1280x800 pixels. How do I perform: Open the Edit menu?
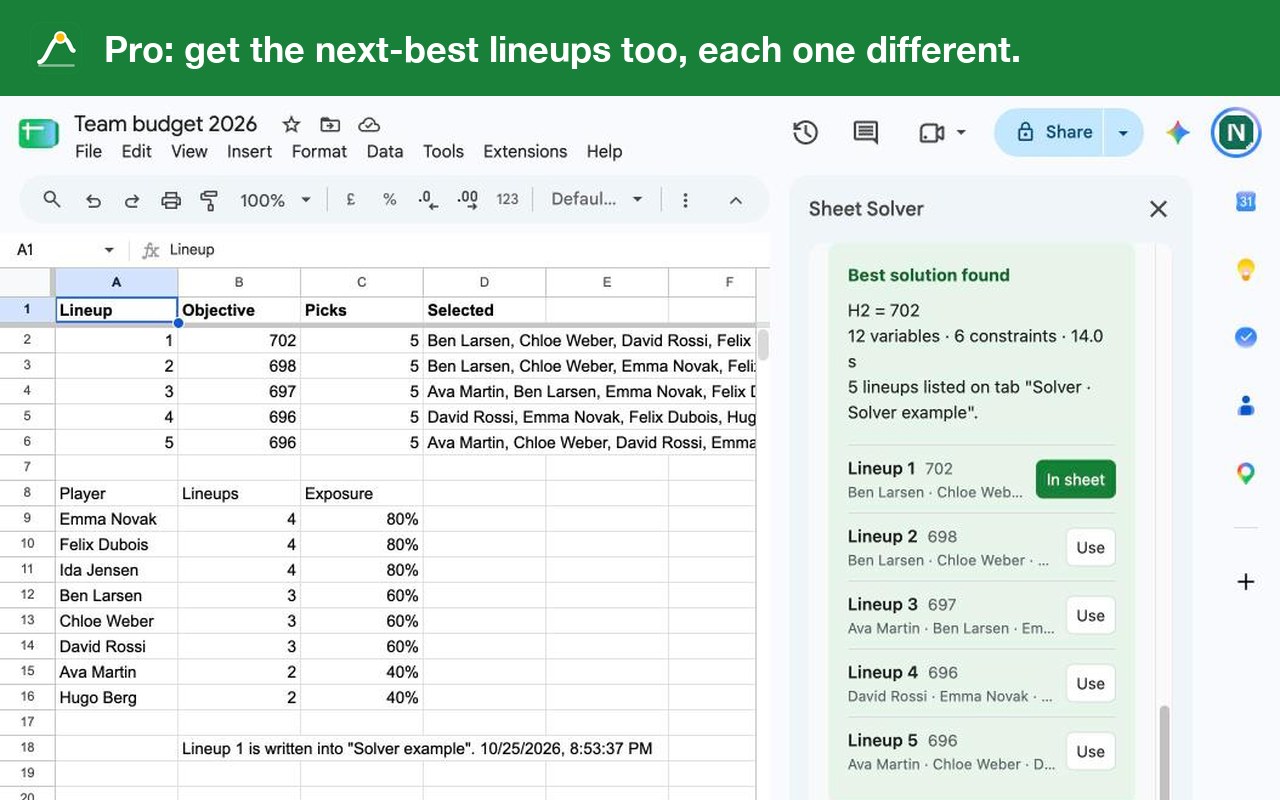click(136, 151)
